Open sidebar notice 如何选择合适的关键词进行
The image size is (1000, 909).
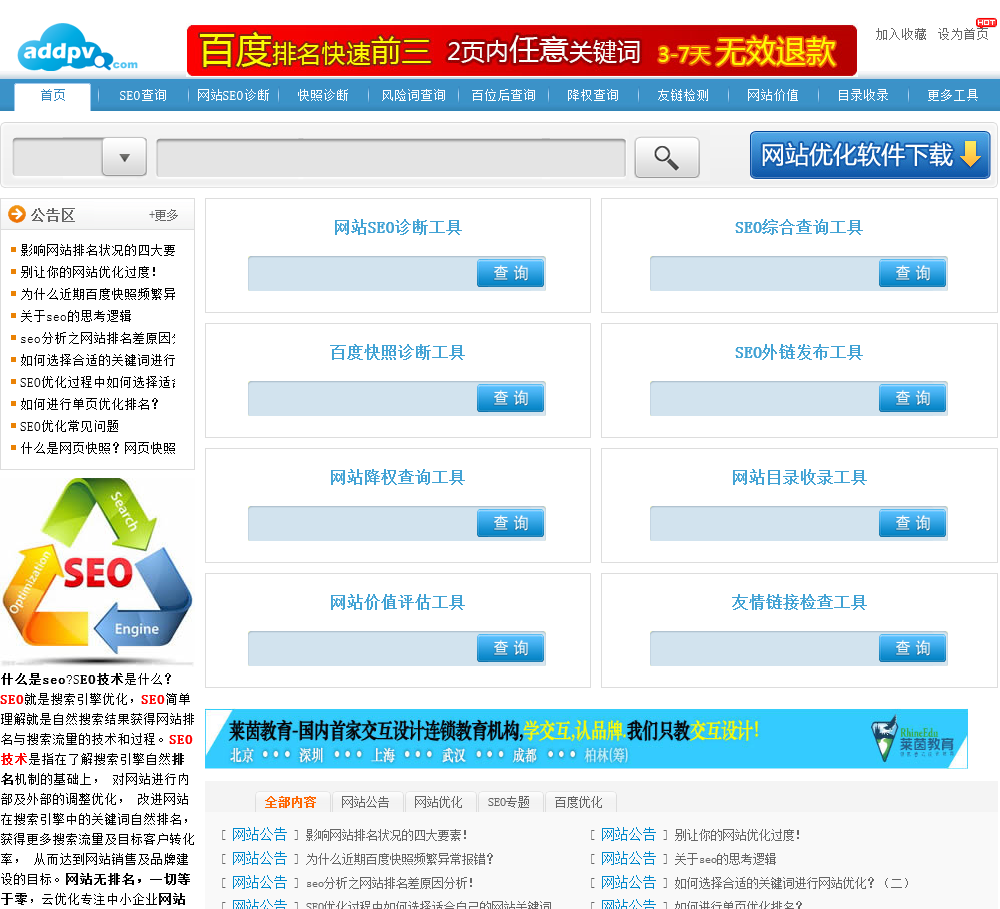tap(98, 360)
